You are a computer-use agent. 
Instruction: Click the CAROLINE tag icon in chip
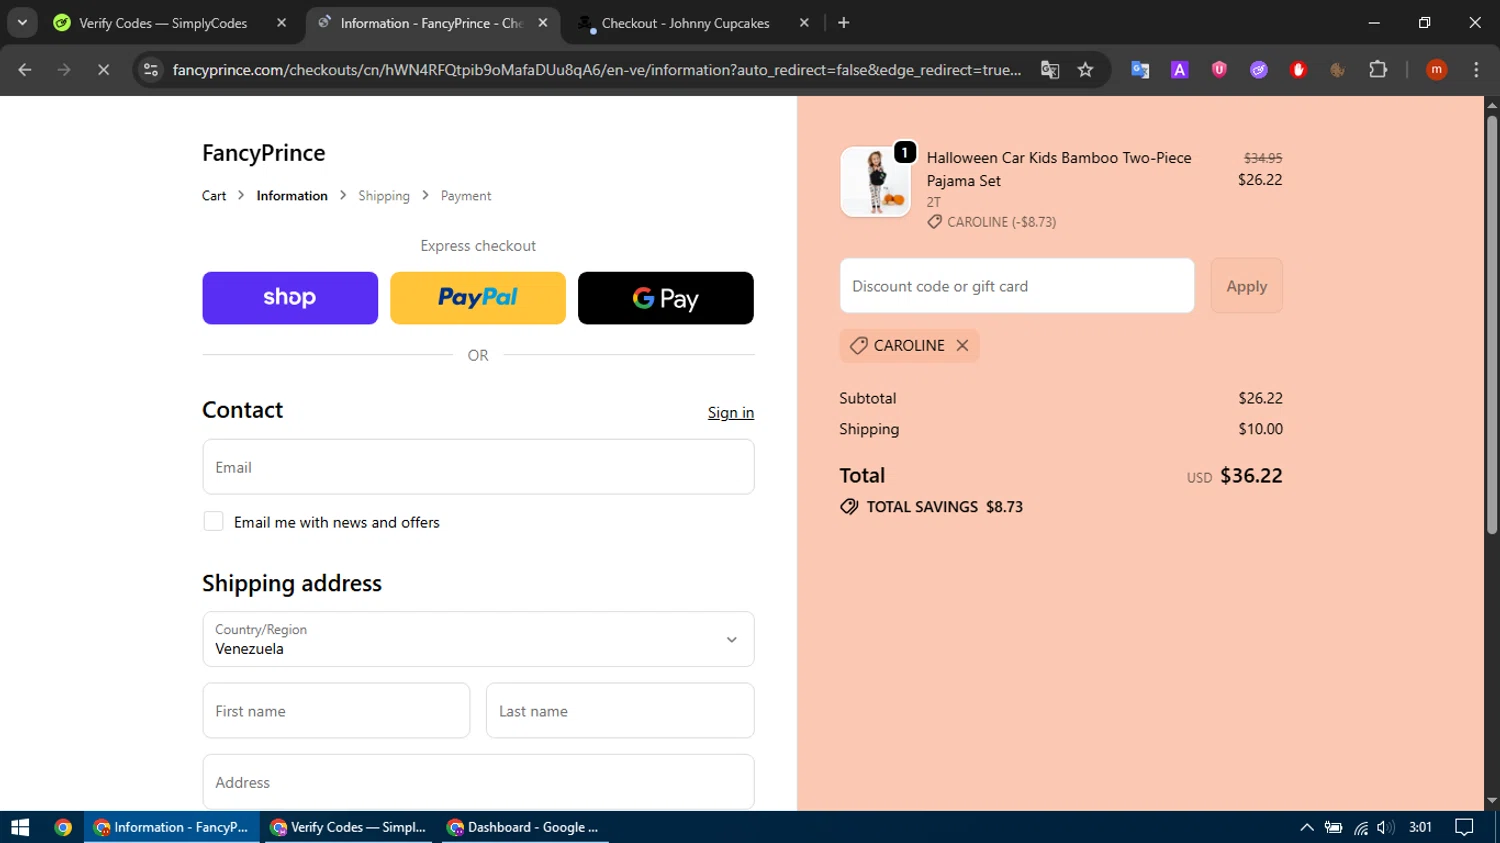[858, 345]
